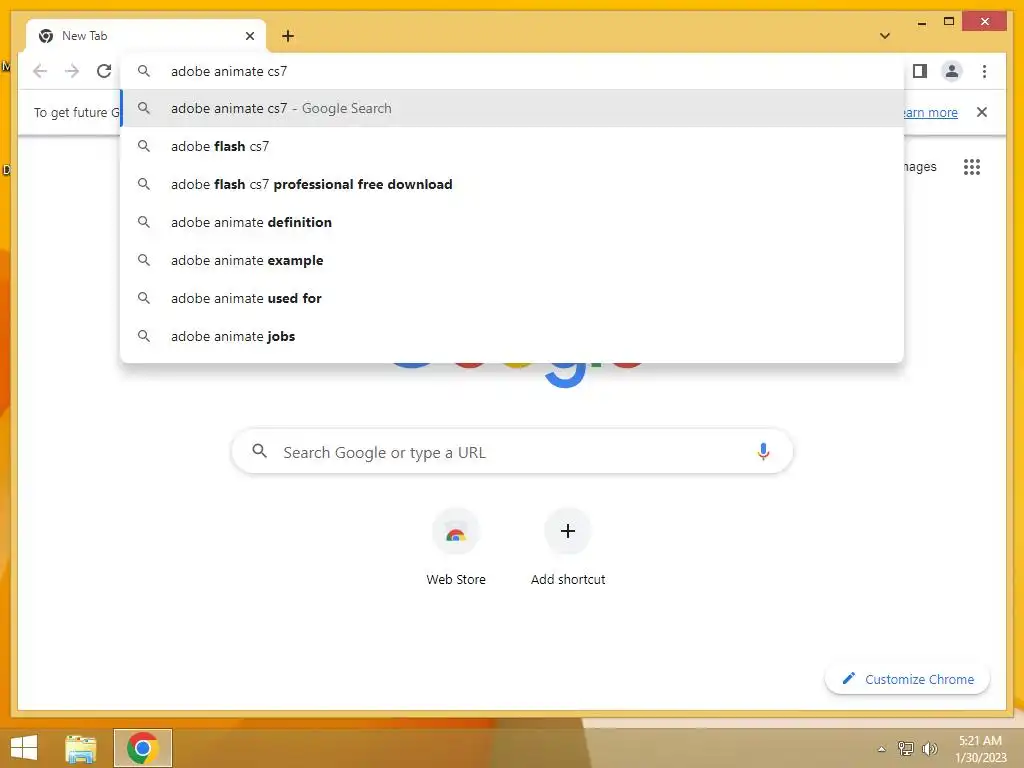Reload the page with the refresh icon

point(104,71)
